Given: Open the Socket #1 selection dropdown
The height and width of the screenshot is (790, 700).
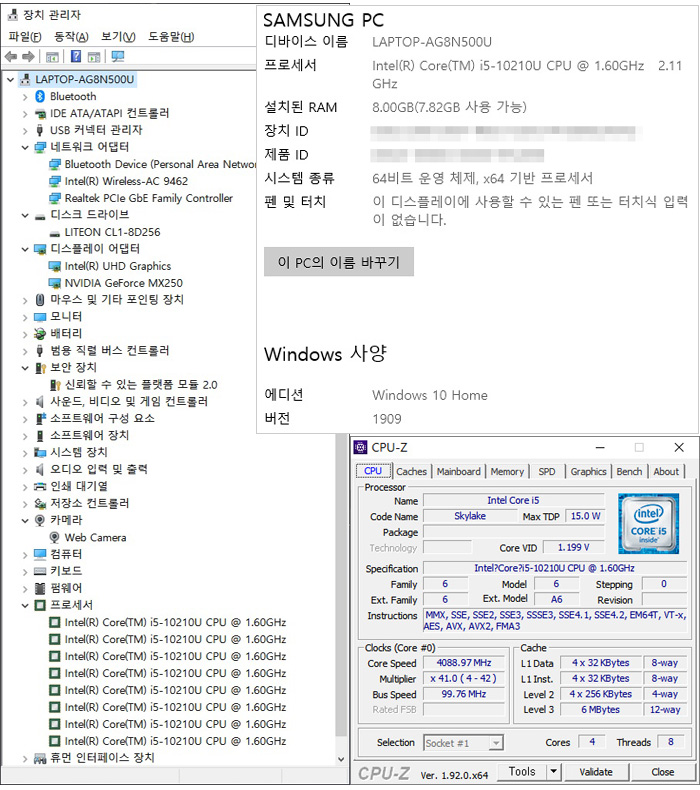Looking at the screenshot, I should tap(496, 743).
